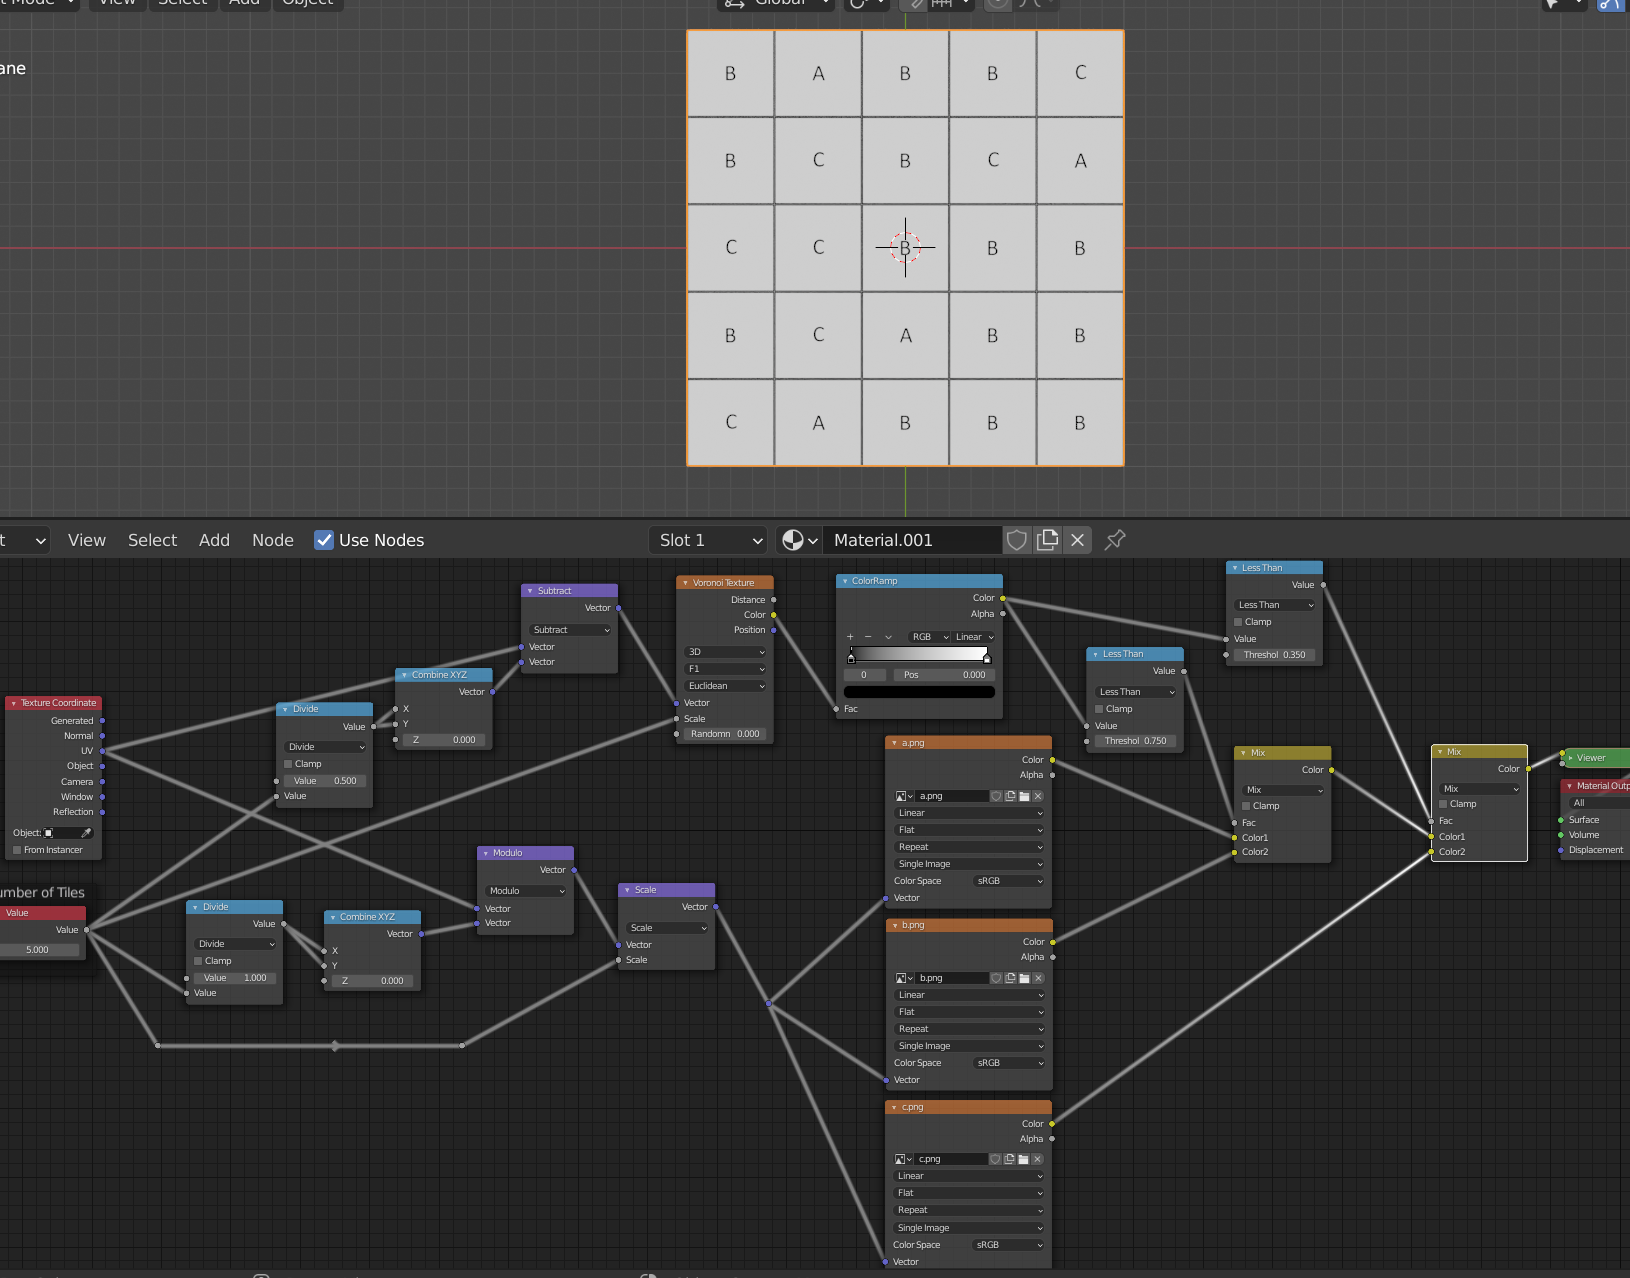Open the image file folder icon in the b.png node
Image resolution: width=1630 pixels, height=1278 pixels.
1024,978
